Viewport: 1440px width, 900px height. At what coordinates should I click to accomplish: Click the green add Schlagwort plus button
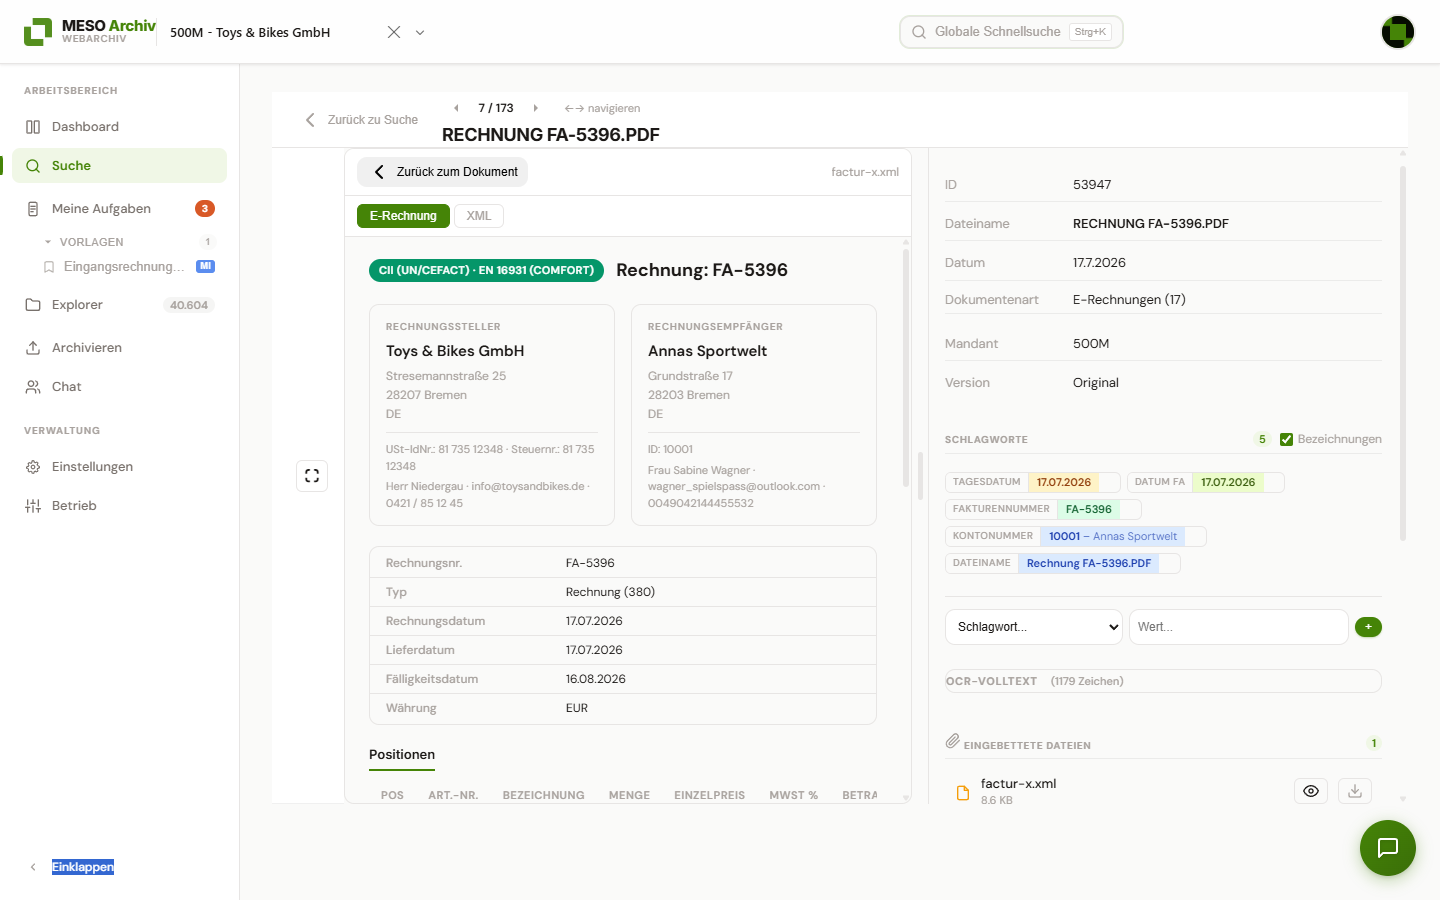click(1368, 627)
